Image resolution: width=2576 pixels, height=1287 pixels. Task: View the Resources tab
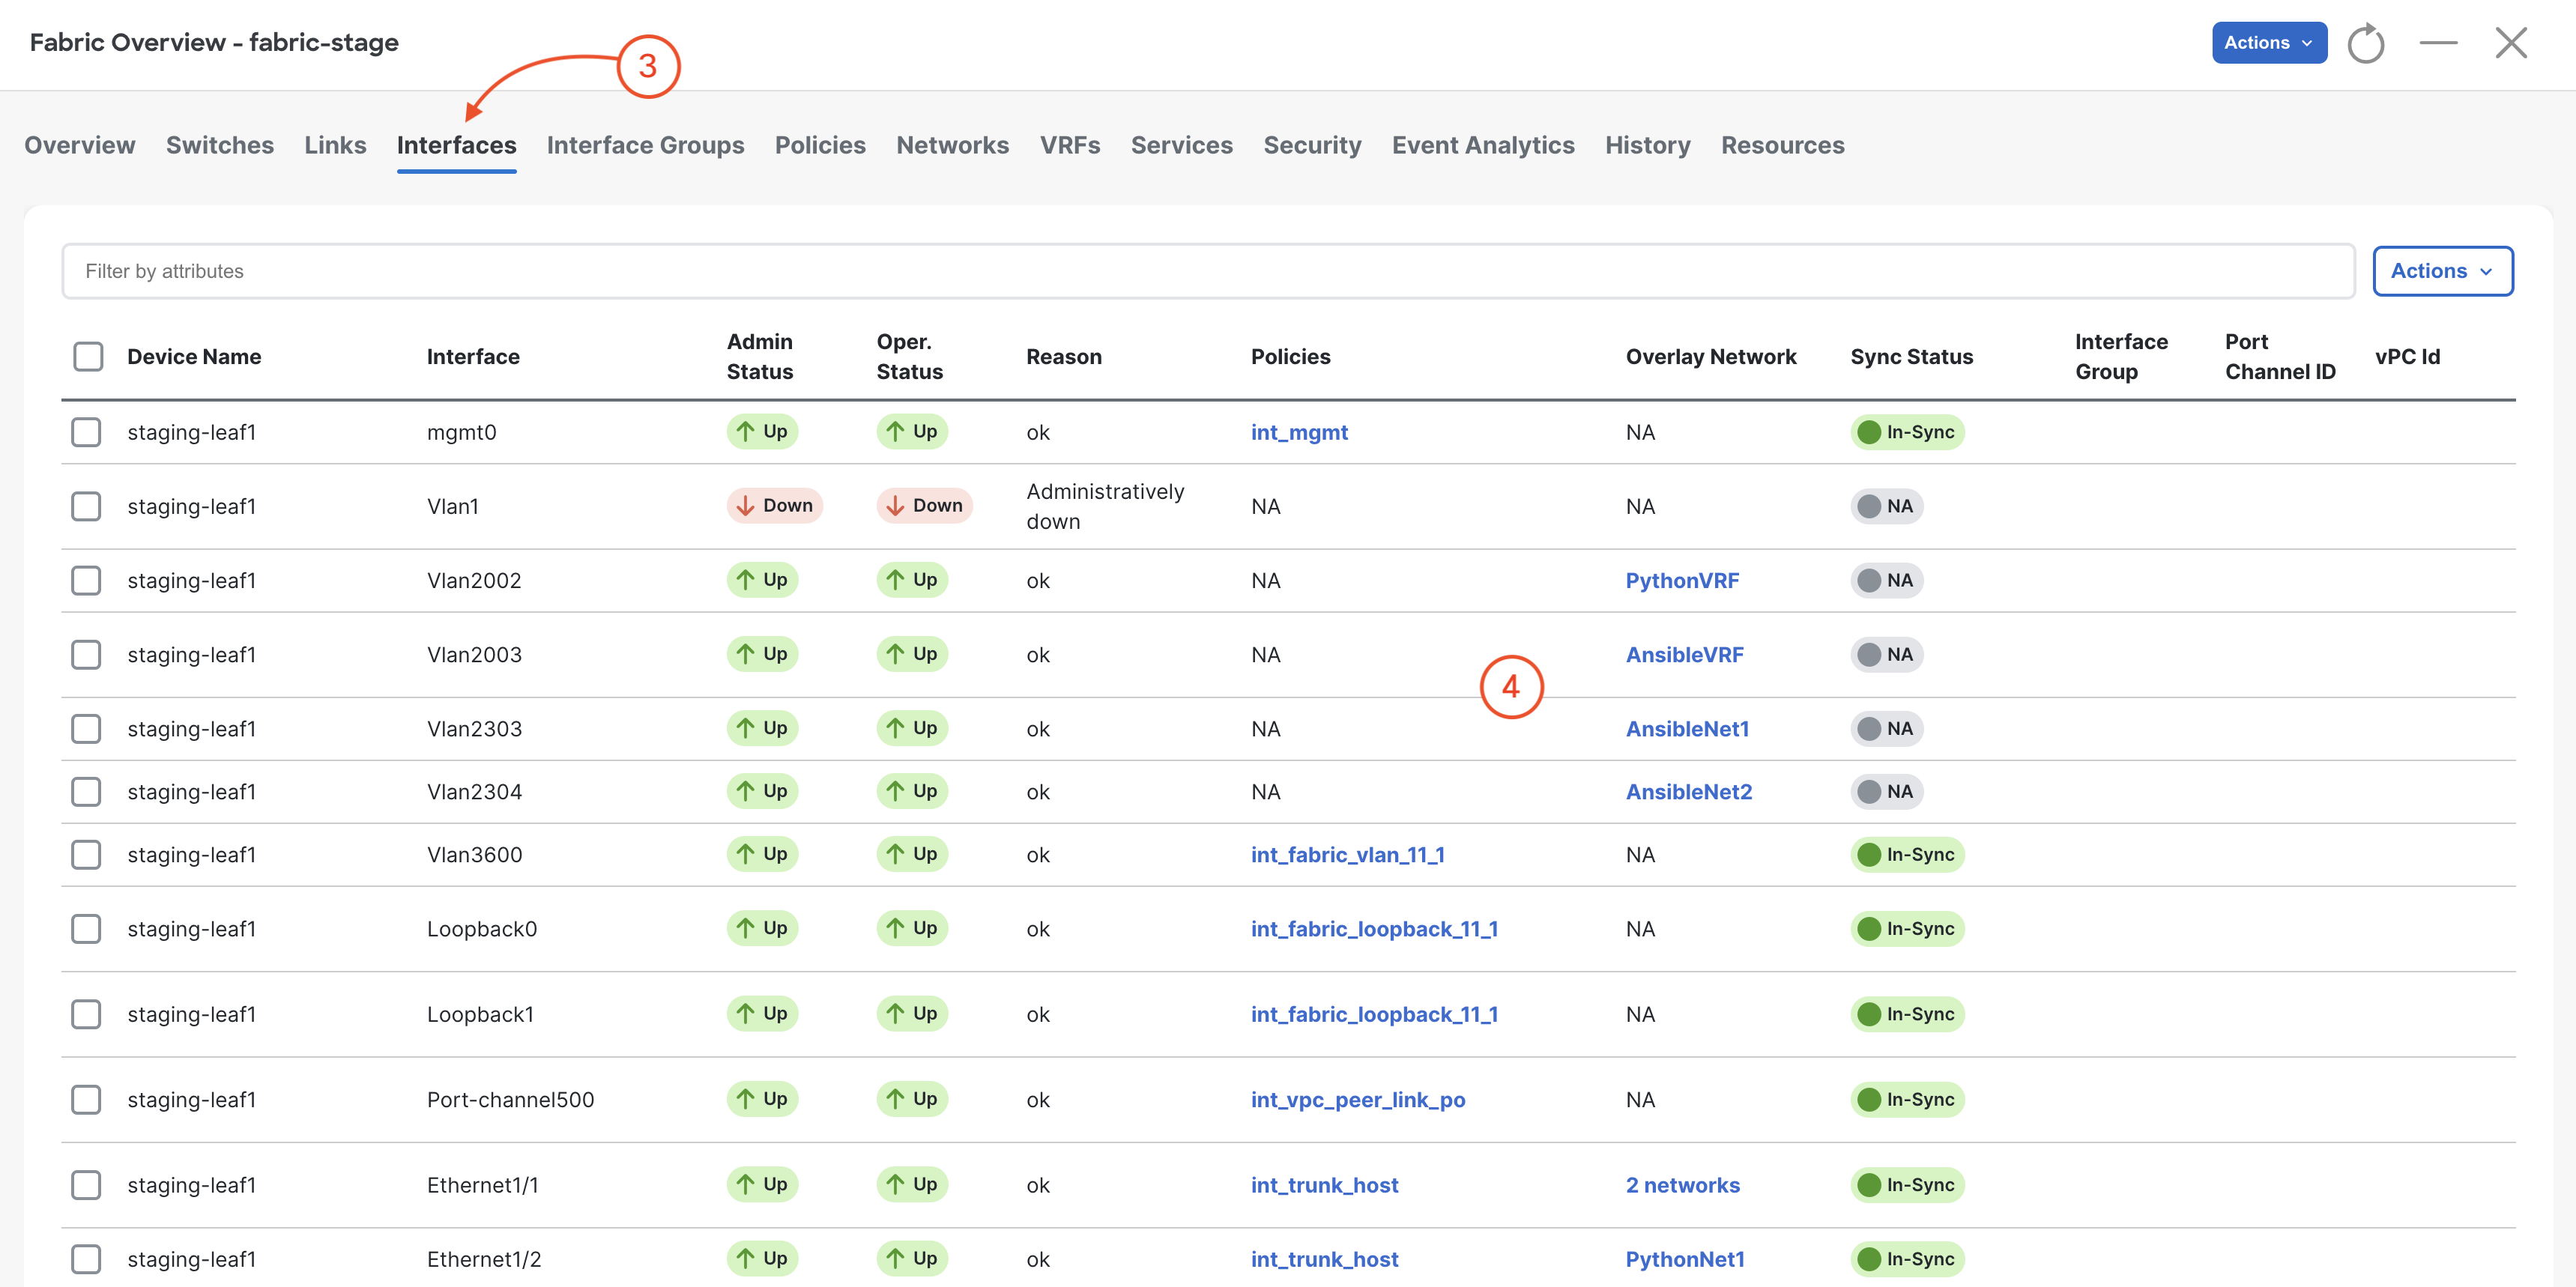(x=1782, y=145)
